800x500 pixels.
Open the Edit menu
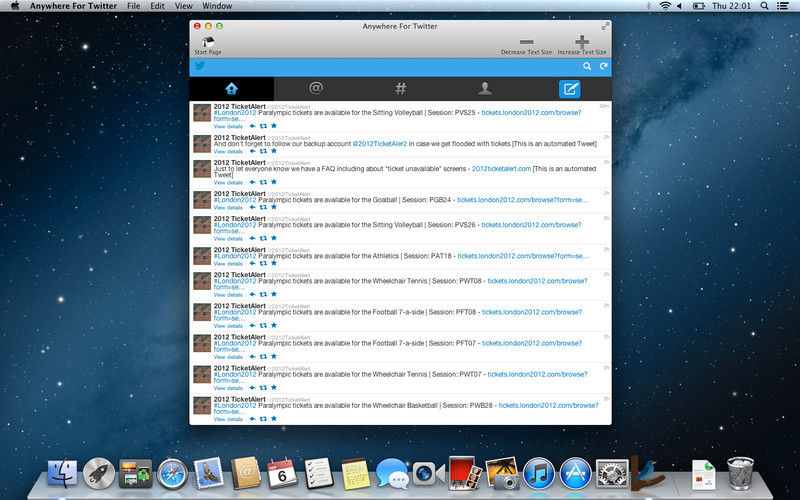pos(157,6)
